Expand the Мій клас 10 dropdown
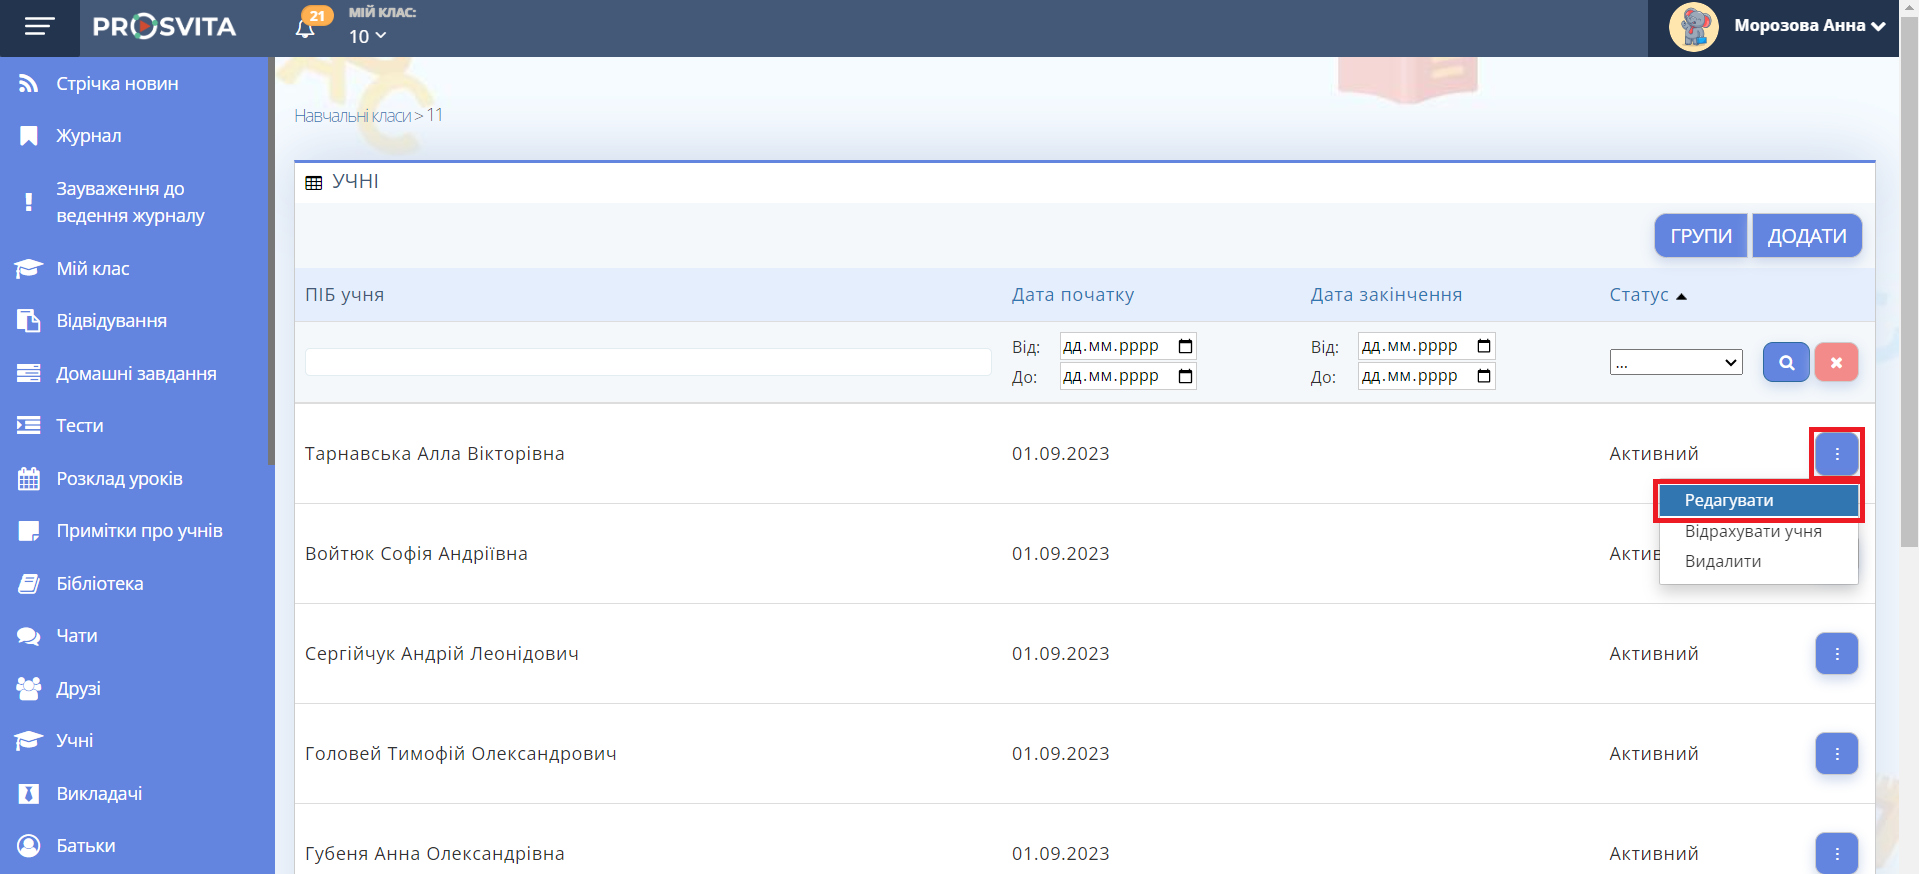The image size is (1919, 874). pos(367,37)
